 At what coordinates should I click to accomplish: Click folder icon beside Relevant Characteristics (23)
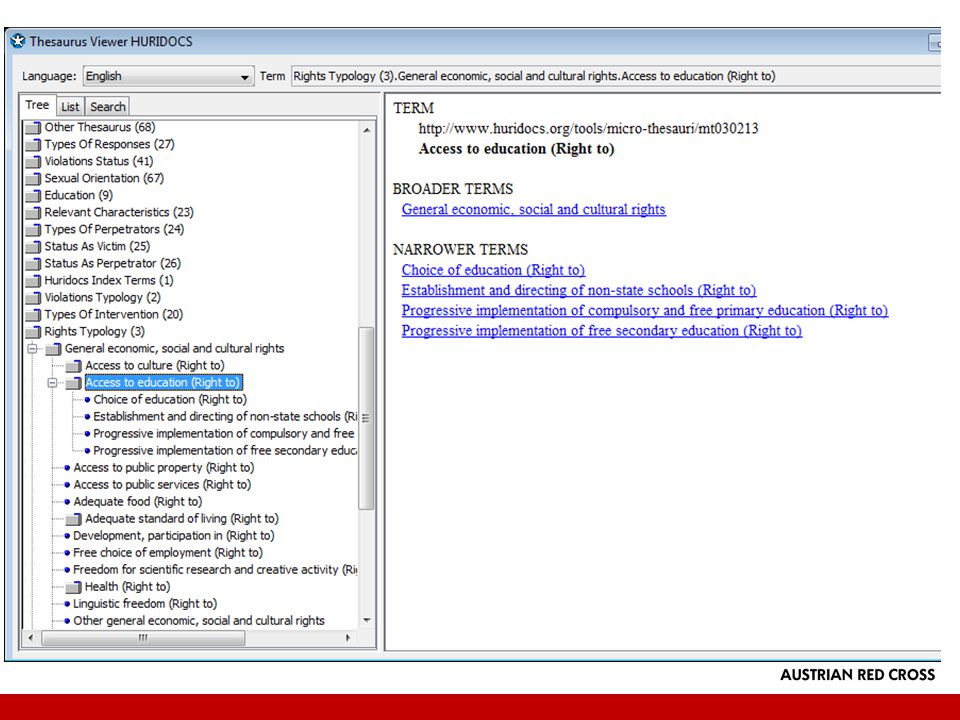coord(33,212)
